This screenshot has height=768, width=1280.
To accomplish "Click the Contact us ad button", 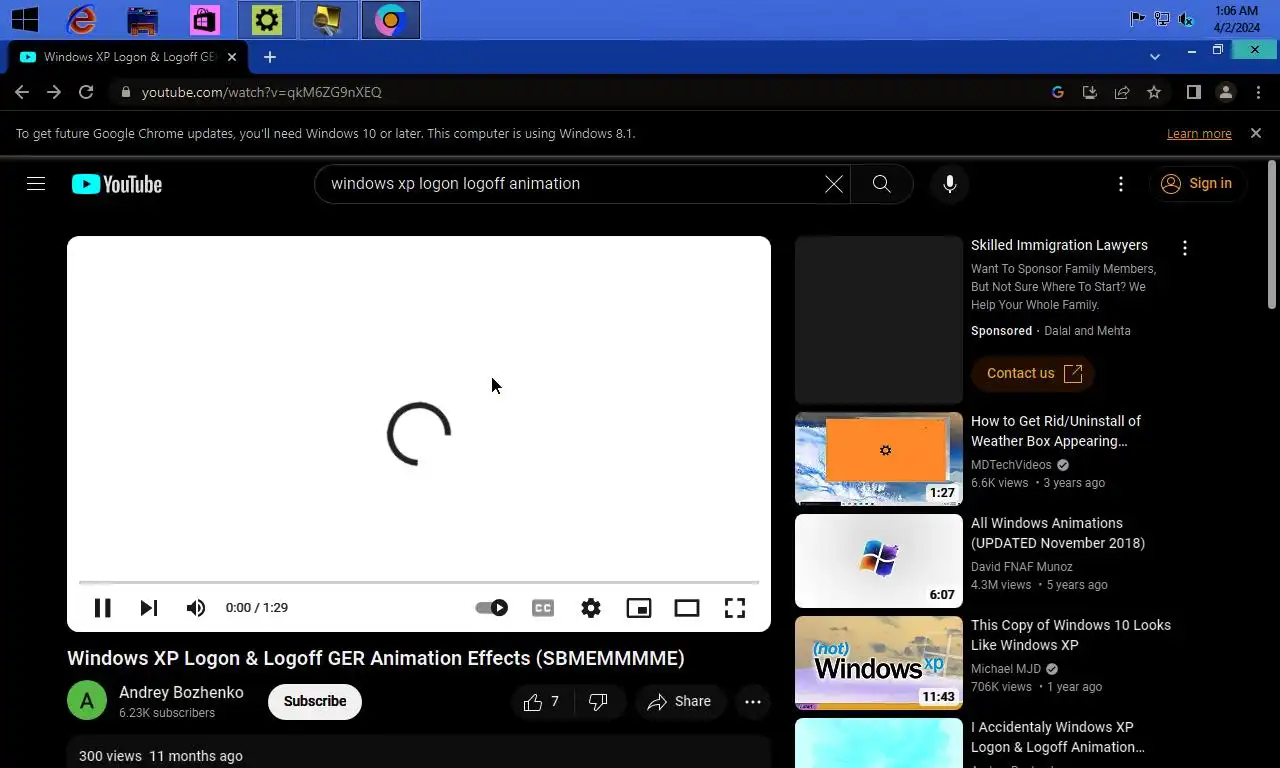I will (1033, 373).
